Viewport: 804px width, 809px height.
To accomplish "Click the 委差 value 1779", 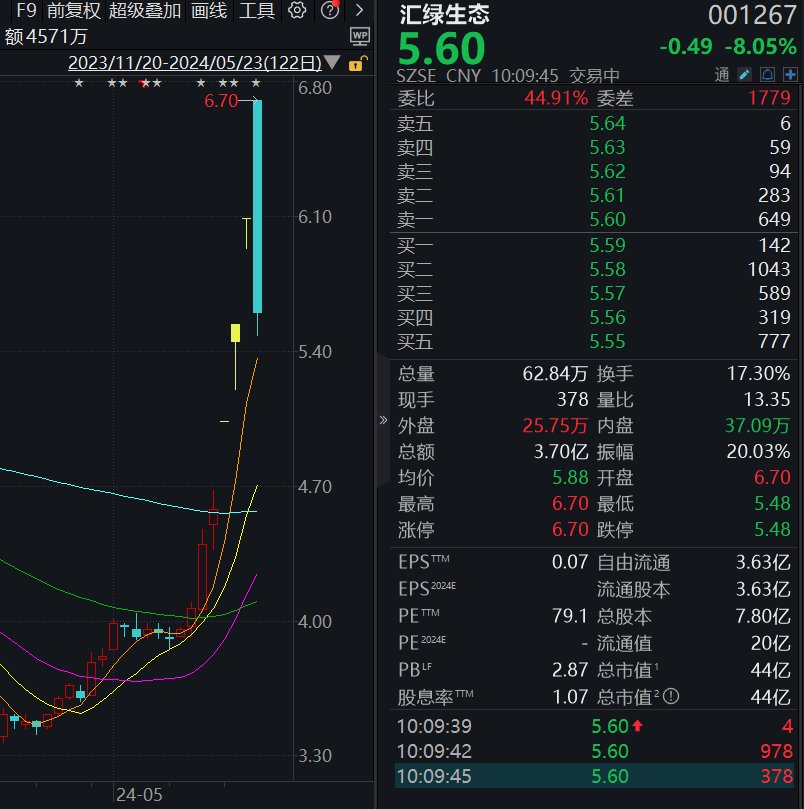I will pos(769,98).
